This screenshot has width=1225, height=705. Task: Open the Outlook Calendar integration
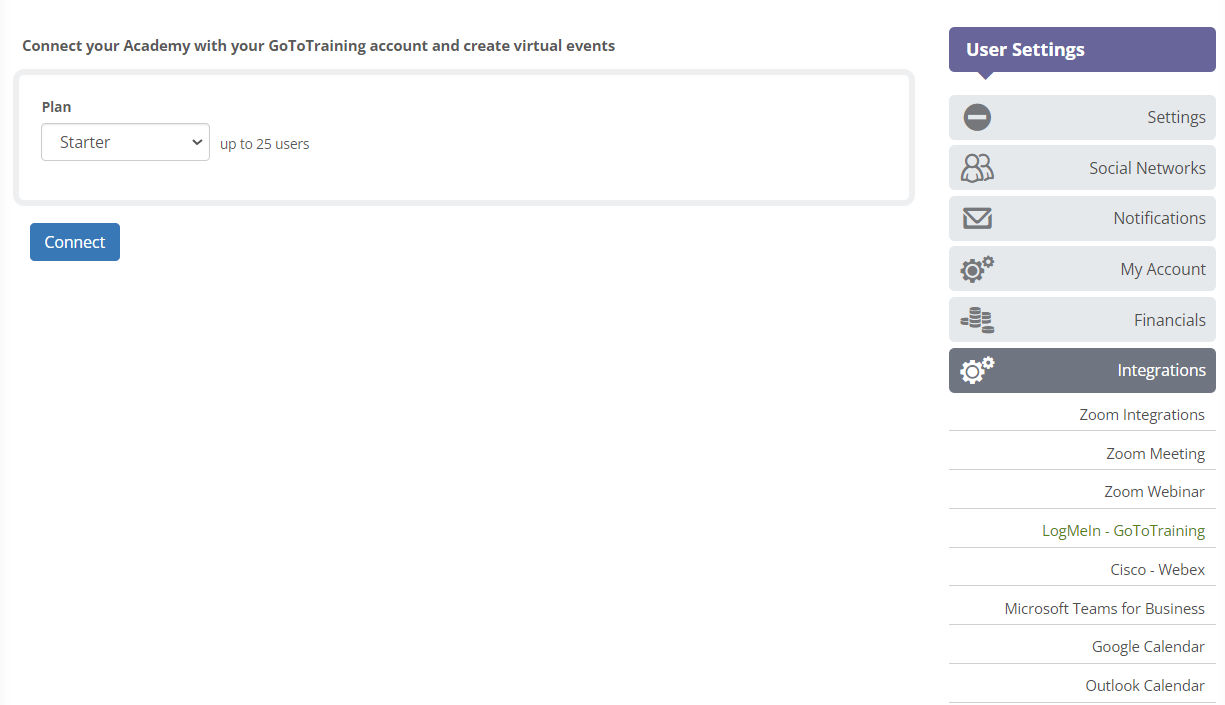coord(1145,685)
